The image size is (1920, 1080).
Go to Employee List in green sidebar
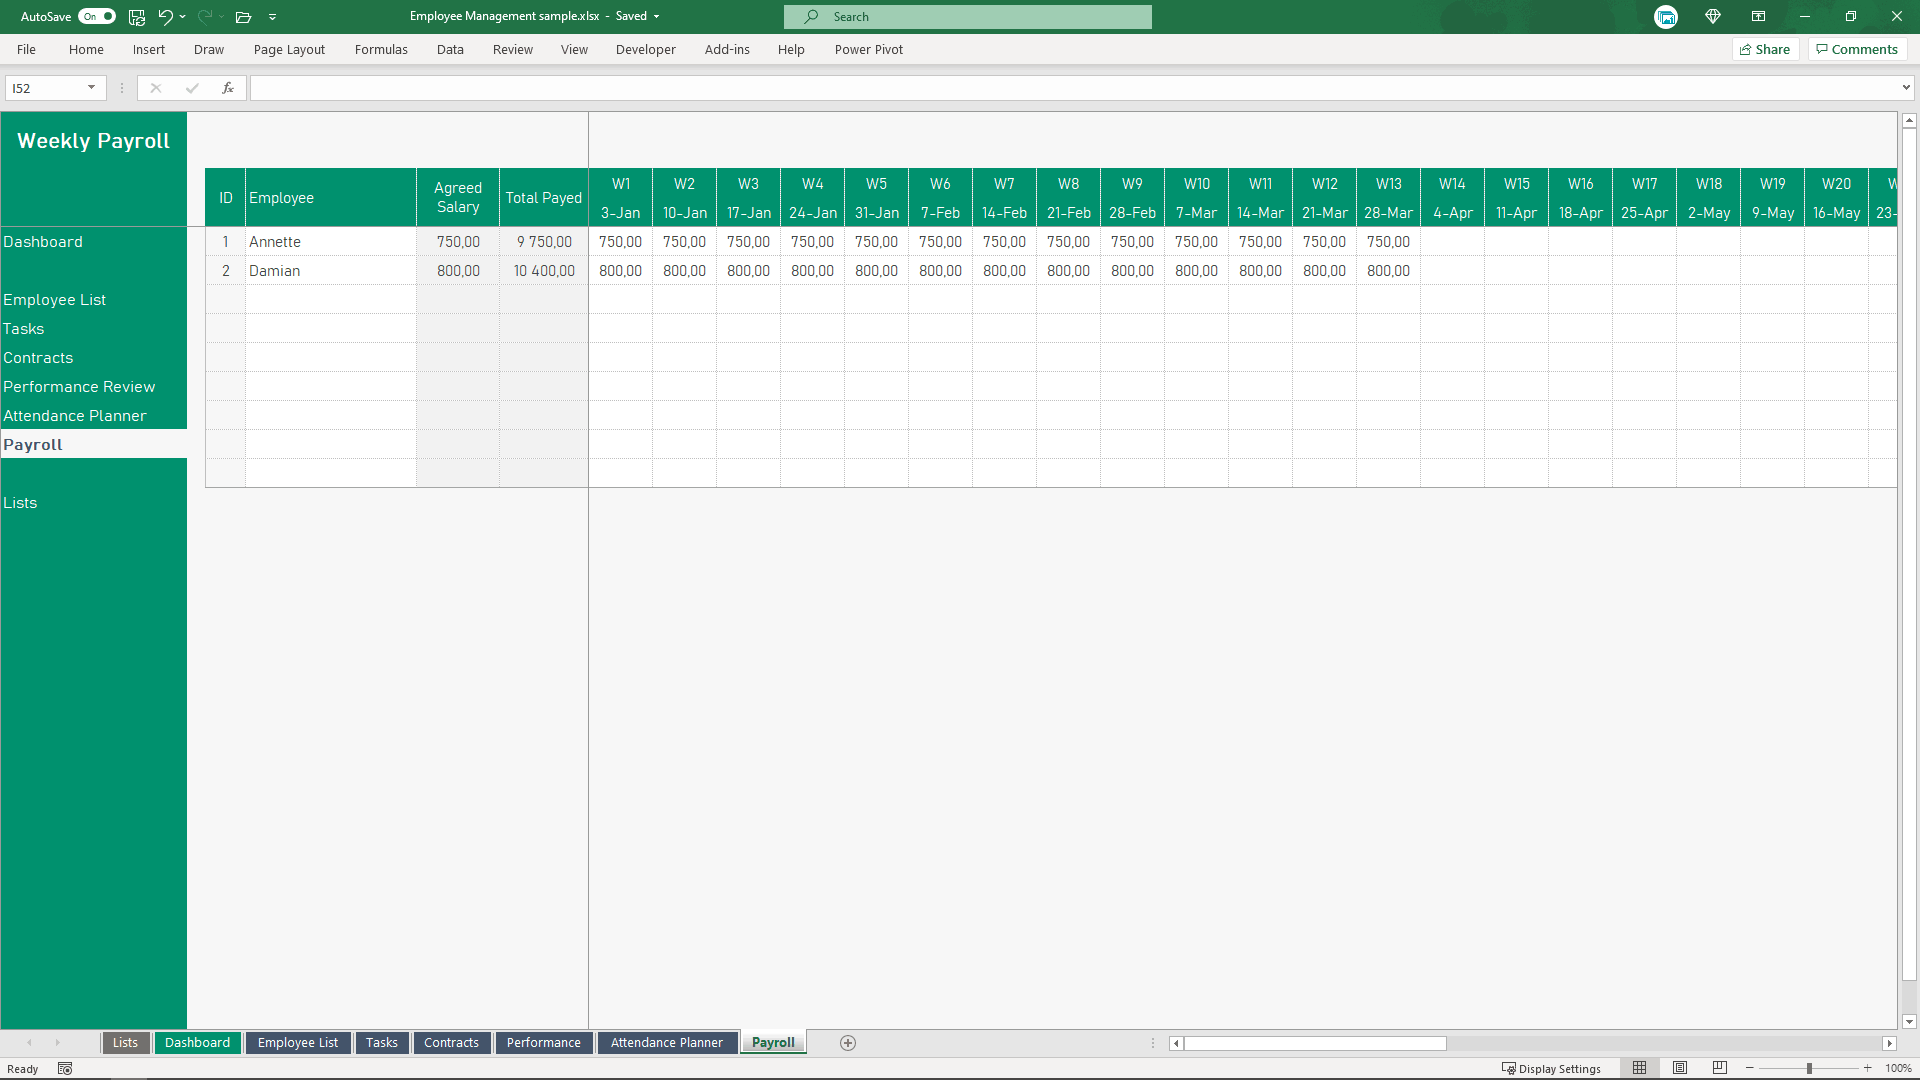click(54, 300)
